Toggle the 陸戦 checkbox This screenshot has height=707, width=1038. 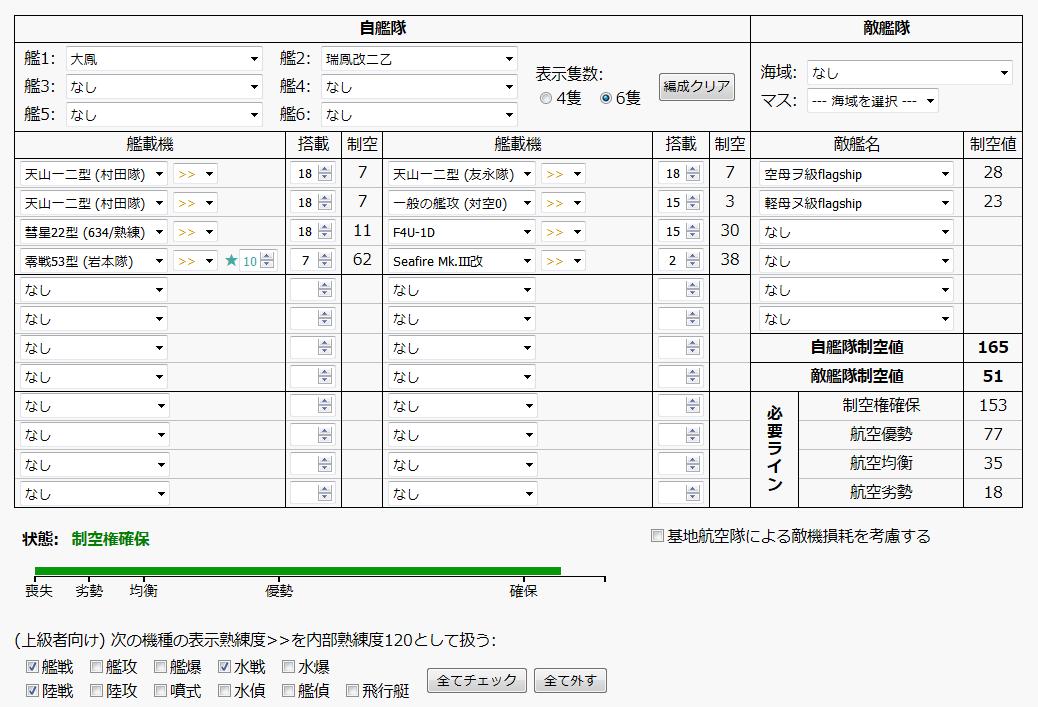pyautogui.click(x=32, y=691)
